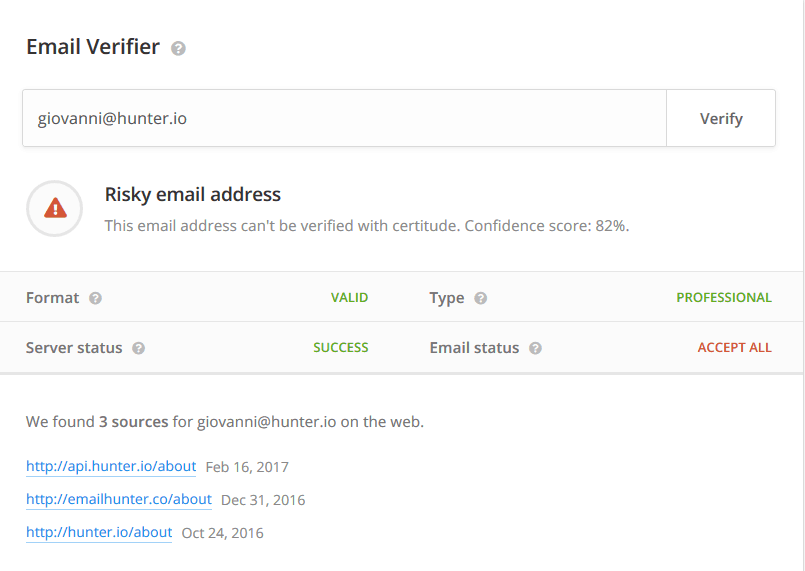Open the Email status help tooltip icon
The height and width of the screenshot is (571, 805).
(535, 348)
